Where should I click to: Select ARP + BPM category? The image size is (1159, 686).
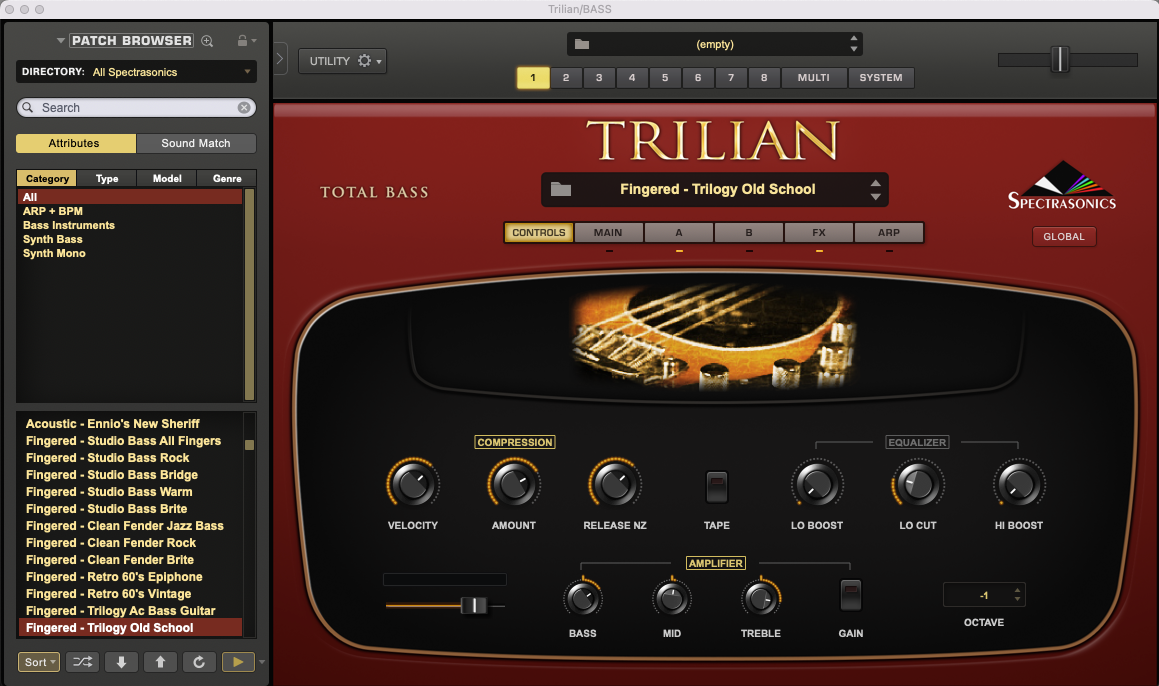(52, 211)
